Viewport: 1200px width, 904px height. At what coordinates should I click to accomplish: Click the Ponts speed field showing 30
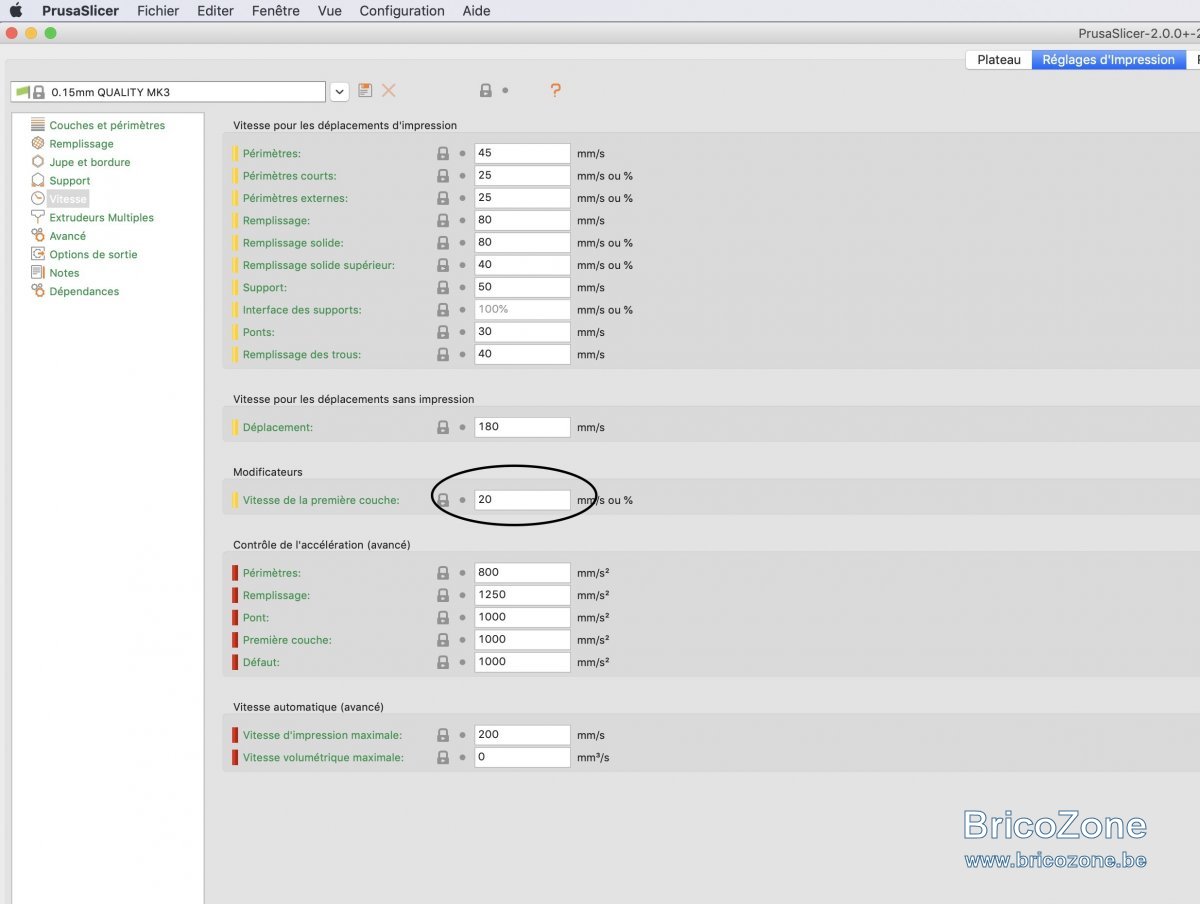522,331
